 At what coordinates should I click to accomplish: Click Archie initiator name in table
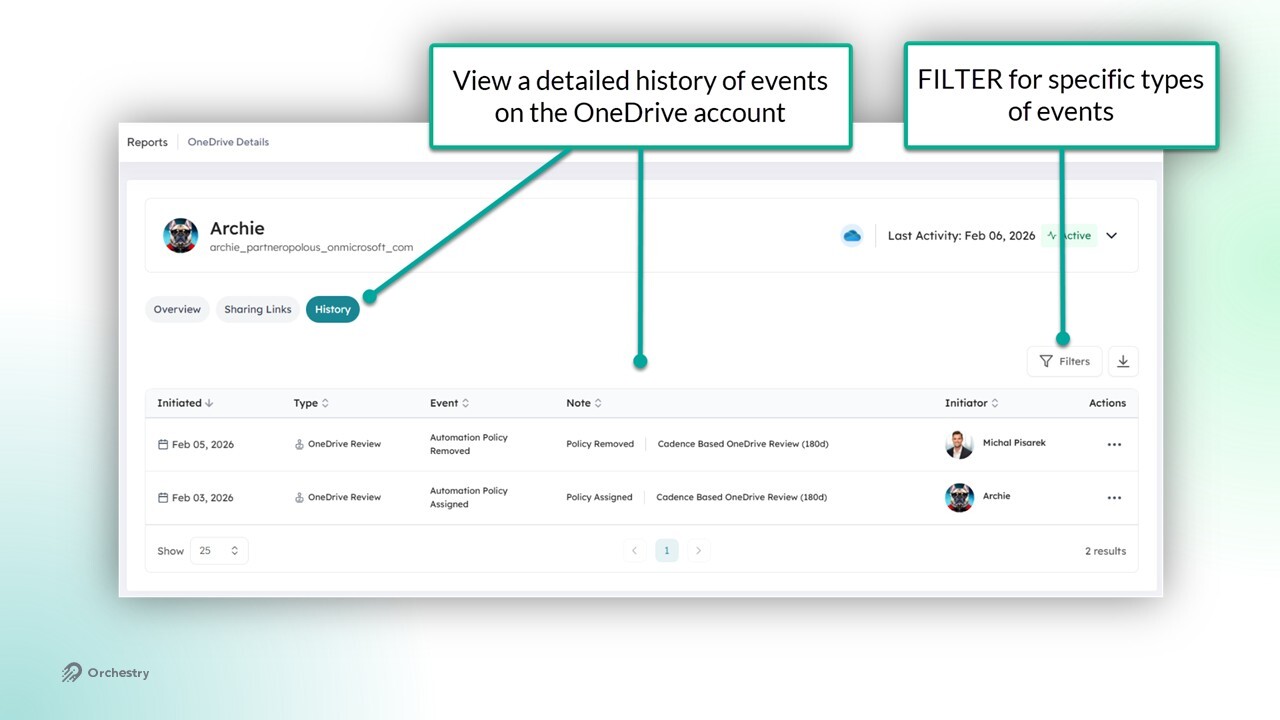point(996,496)
